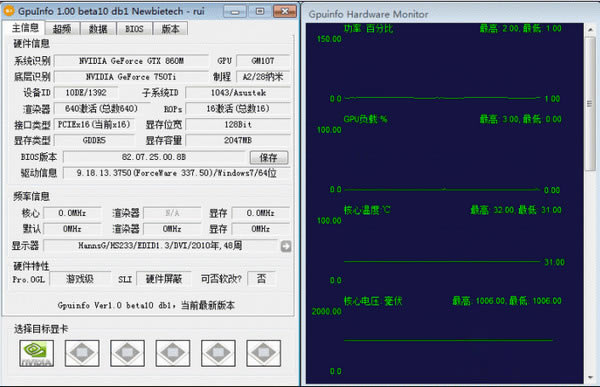The image size is (600, 387).
Task: Click the 渲染器 field 640激活
Action: pyautogui.click(x=101, y=109)
